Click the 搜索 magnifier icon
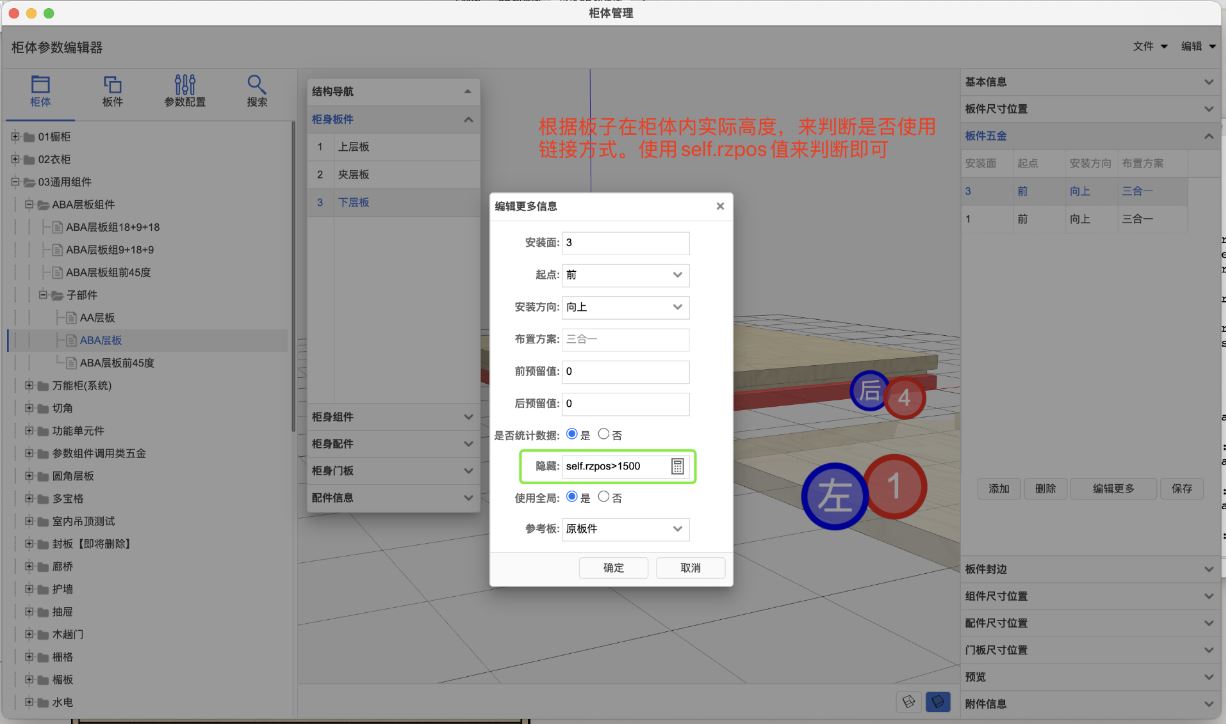The image size is (1226, 724). (x=257, y=91)
